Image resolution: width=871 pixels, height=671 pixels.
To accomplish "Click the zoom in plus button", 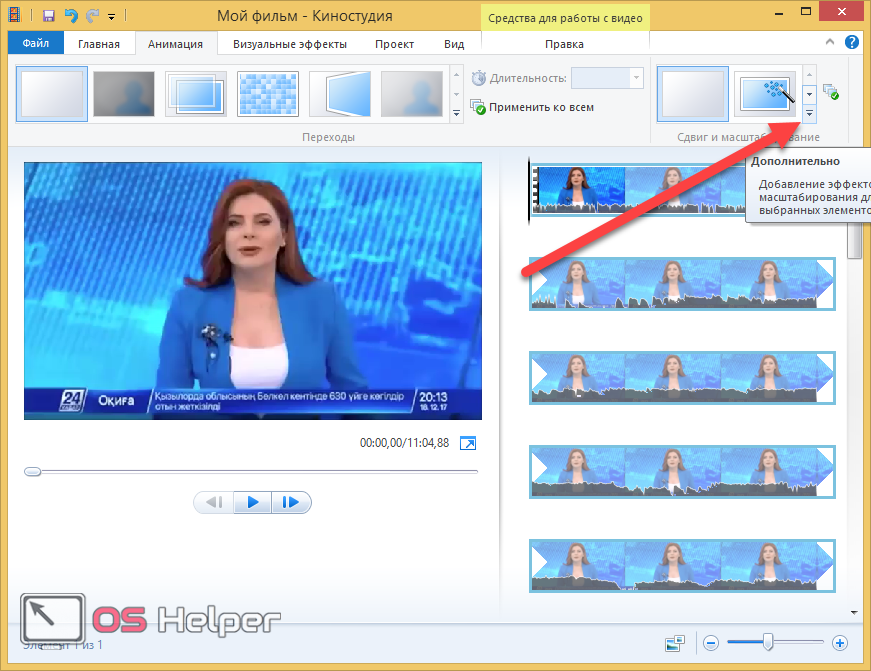I will point(840,643).
